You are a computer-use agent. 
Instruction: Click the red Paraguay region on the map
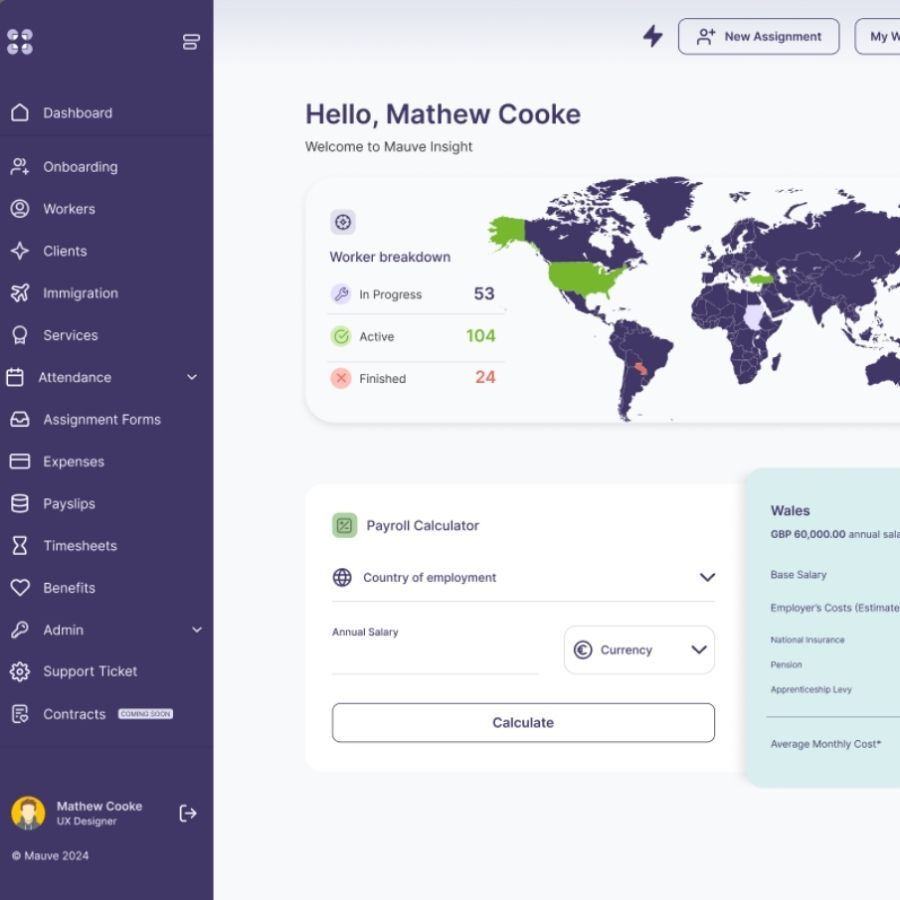point(641,368)
